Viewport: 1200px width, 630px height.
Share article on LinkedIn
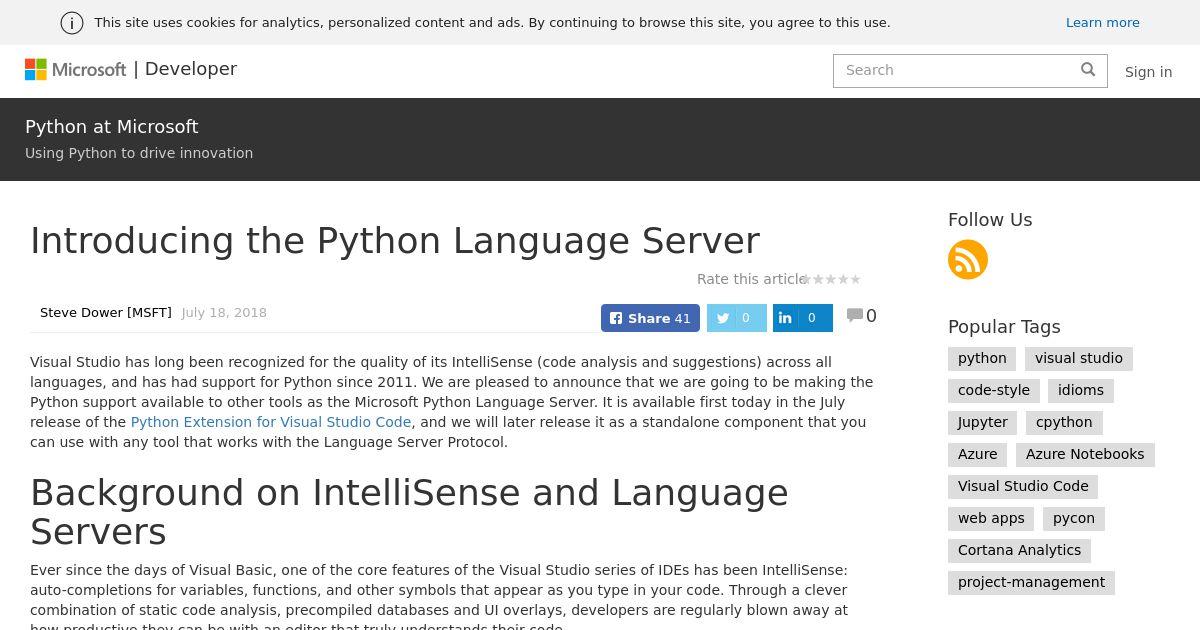point(803,318)
